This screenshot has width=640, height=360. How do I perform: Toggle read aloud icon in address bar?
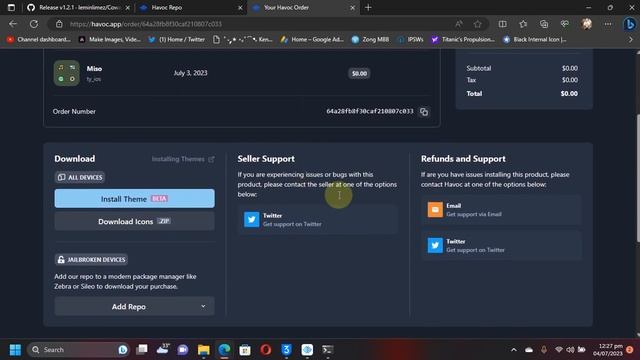point(459,24)
